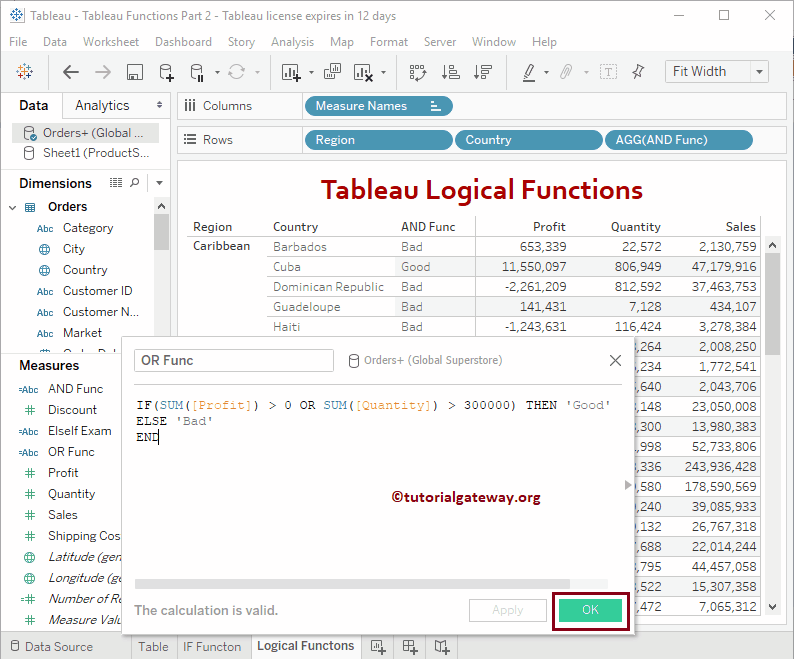Select the Category dimension

tap(88, 228)
